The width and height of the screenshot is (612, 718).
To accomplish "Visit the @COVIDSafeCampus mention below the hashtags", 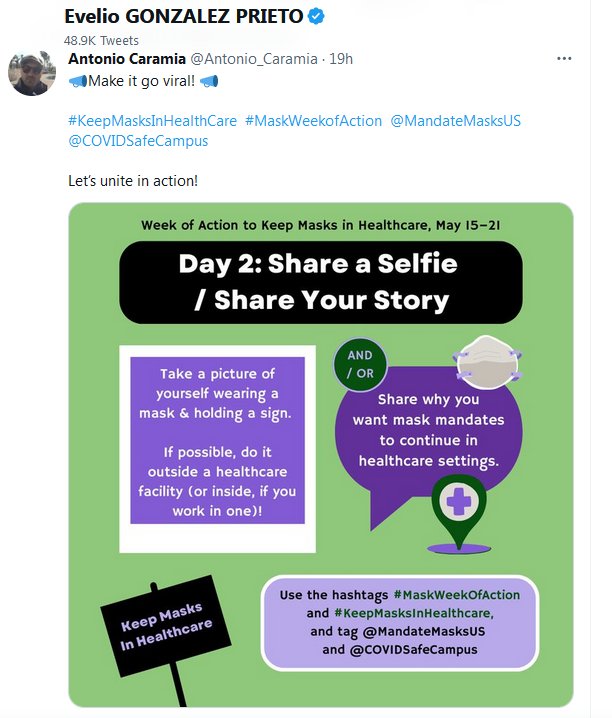I will (138, 141).
